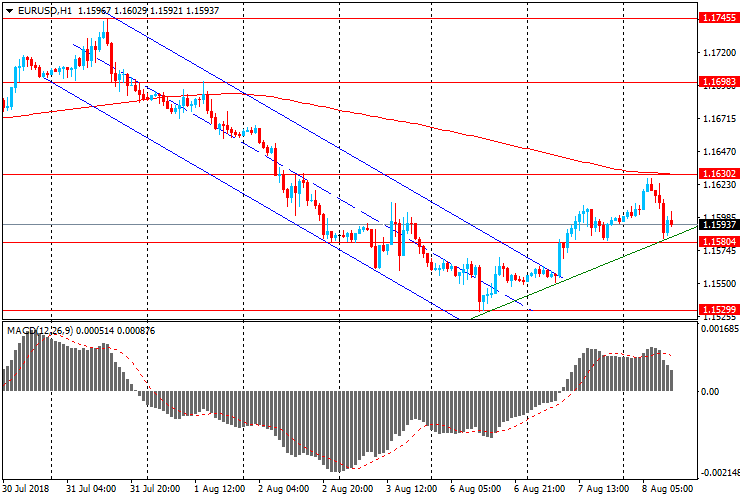
Task: Select the 2 Aug 04:00 time label
Action: [x=284, y=489]
